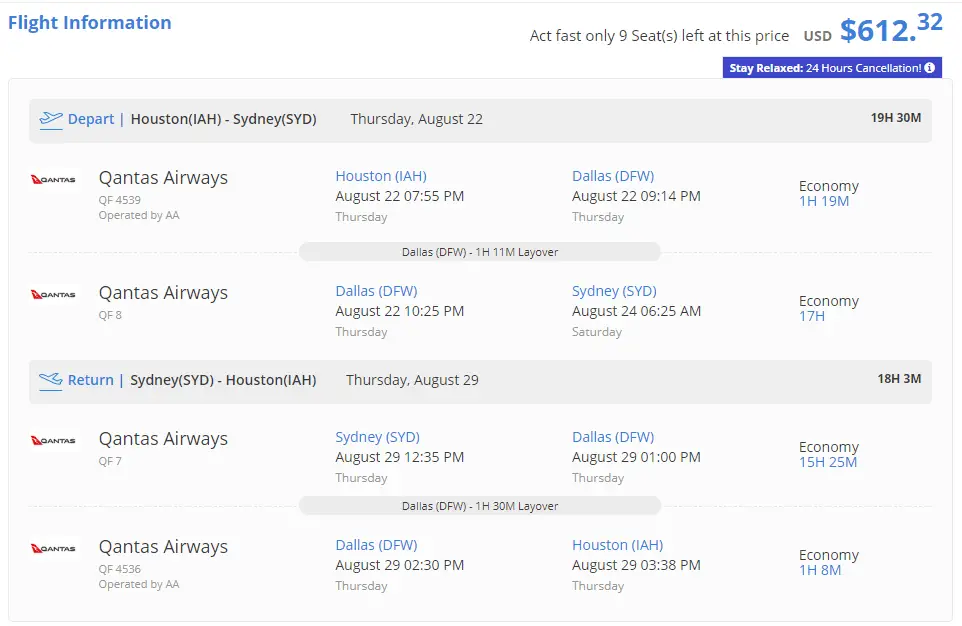
Task: Click the Dallas (DFW) 1H 30M Layover pill
Action: click(480, 506)
